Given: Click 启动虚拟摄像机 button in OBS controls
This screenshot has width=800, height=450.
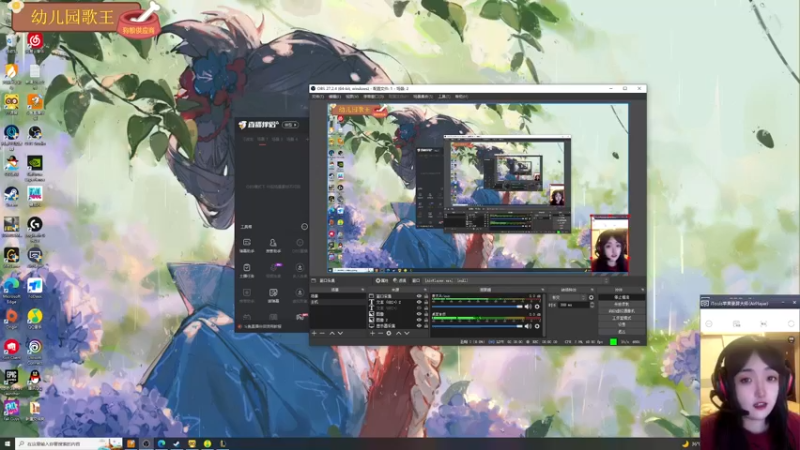Looking at the screenshot, I should 622,311.
